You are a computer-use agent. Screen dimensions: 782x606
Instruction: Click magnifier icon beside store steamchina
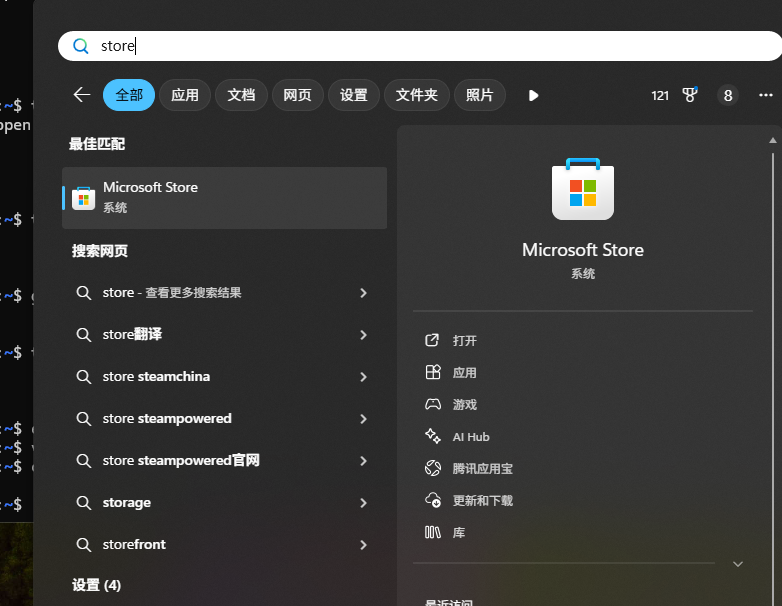[x=83, y=376]
